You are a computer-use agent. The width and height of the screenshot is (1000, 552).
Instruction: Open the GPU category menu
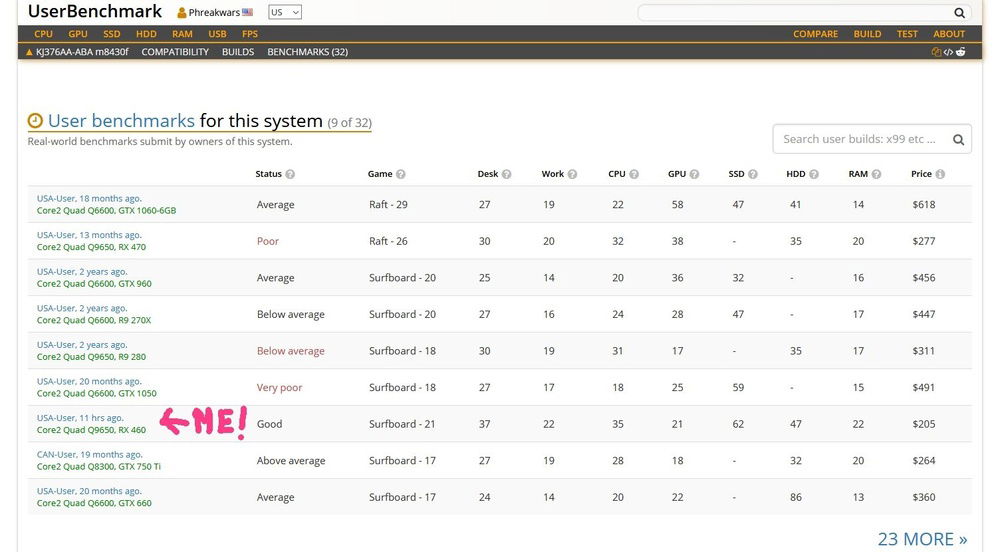78,34
